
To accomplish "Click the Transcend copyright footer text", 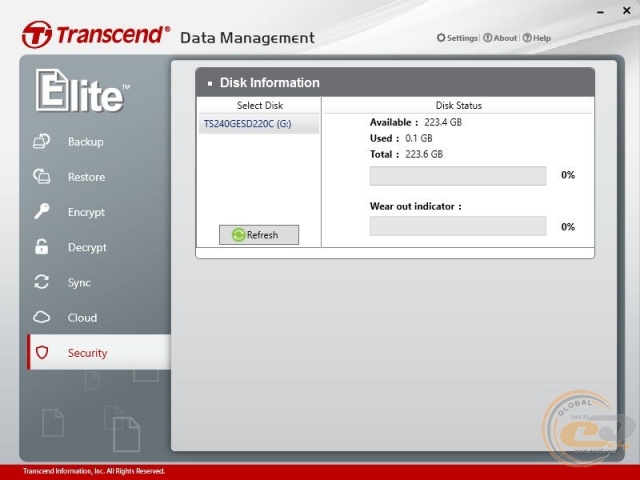I will [94, 471].
